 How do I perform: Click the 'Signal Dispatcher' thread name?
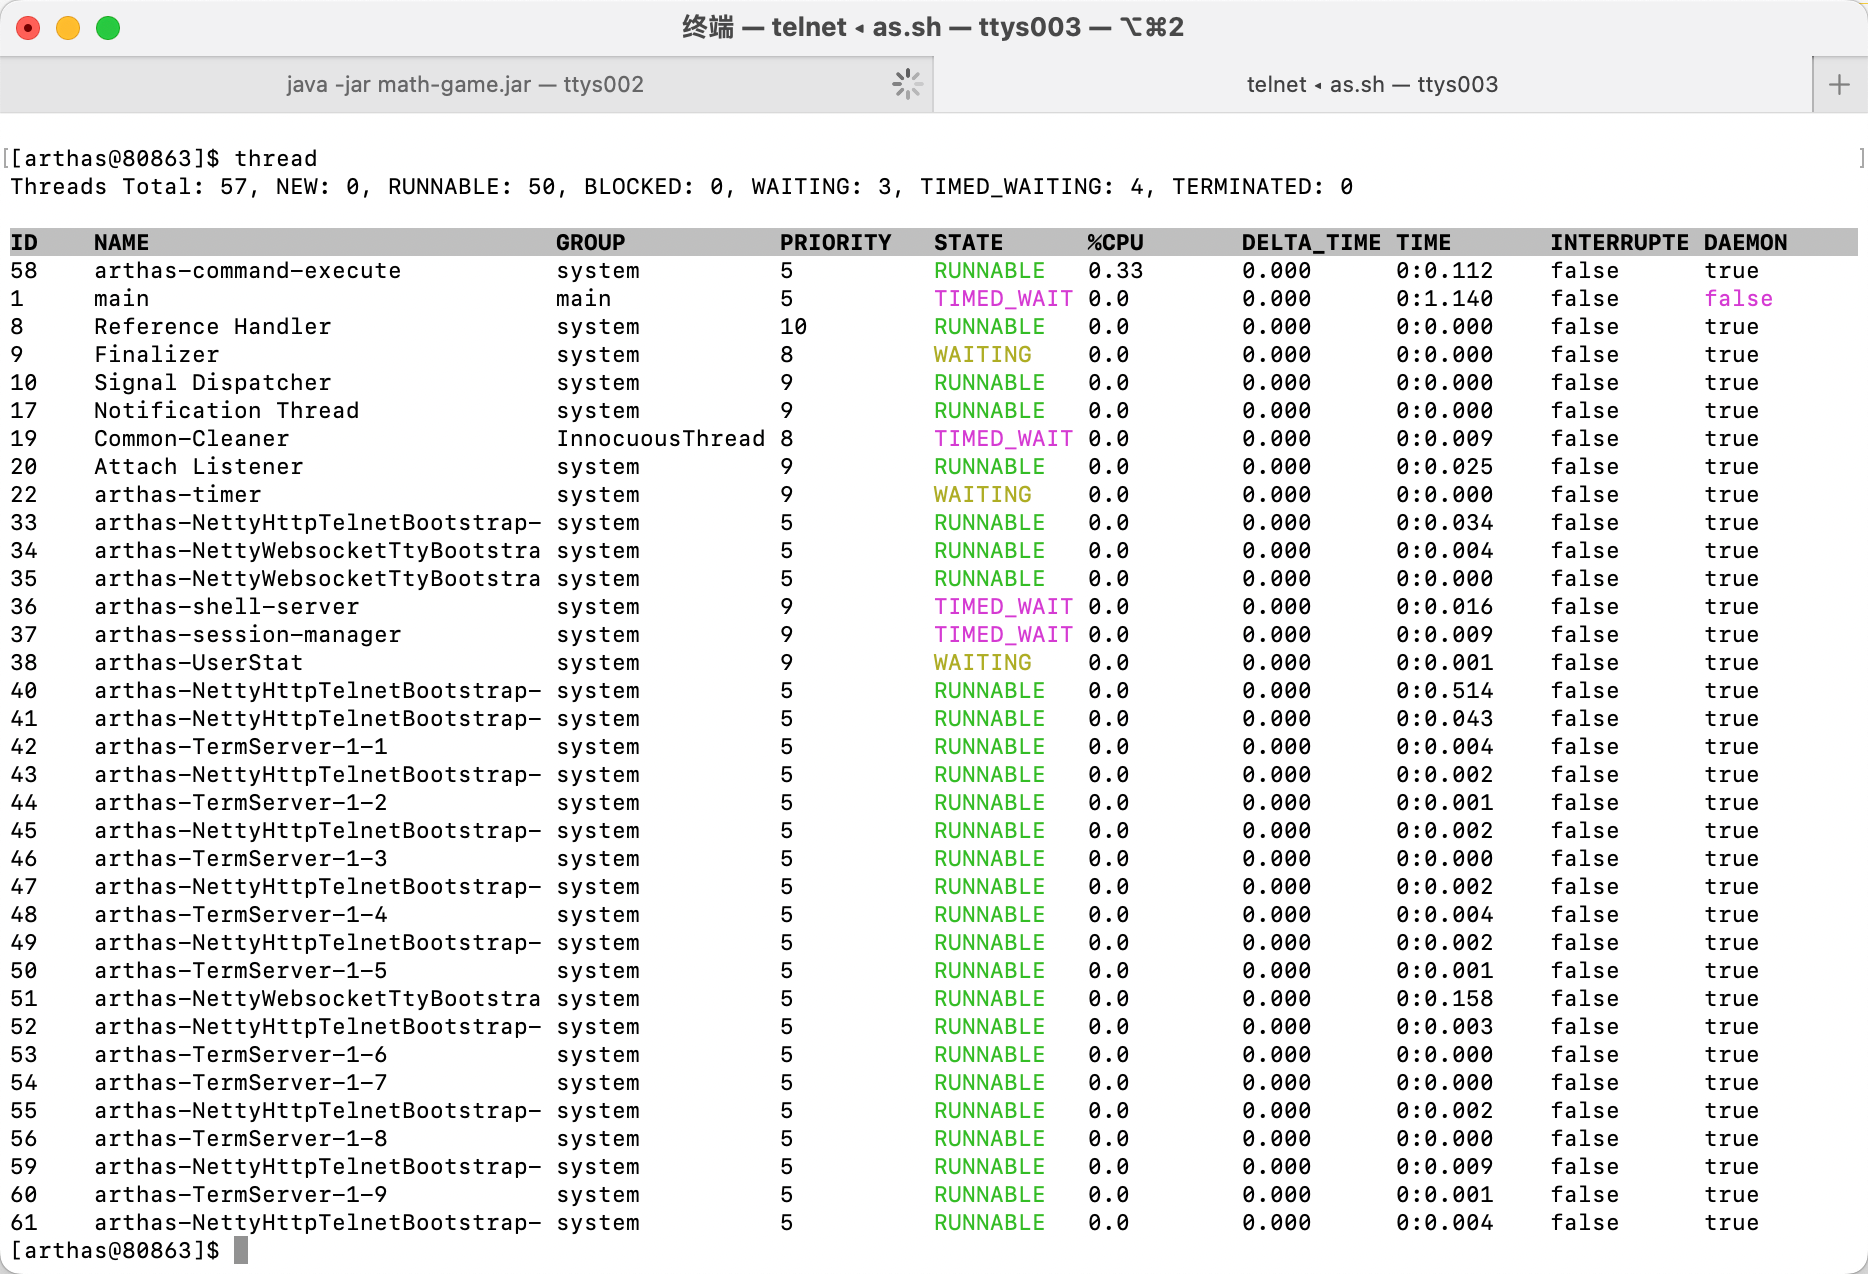[212, 382]
